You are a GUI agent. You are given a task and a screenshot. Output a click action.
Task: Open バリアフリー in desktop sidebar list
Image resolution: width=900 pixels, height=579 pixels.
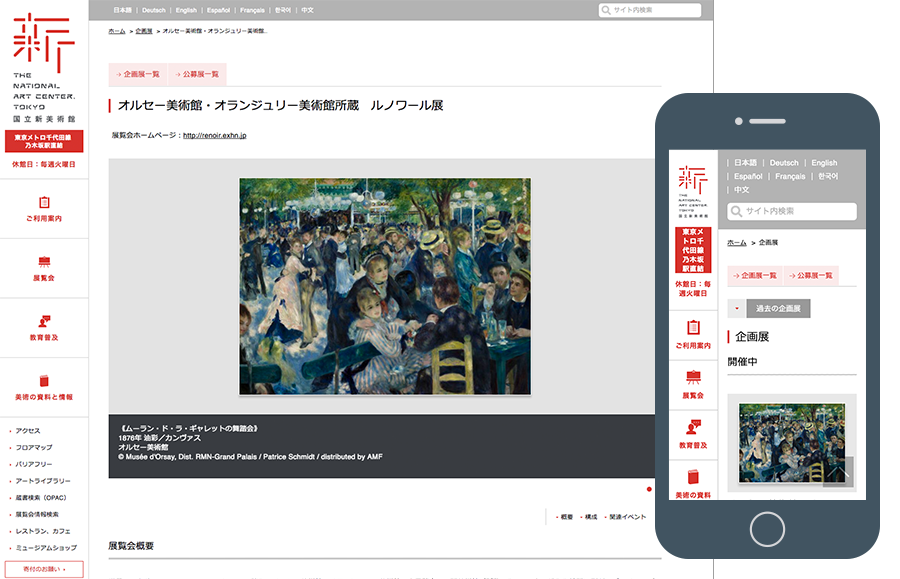pyautogui.click(x=34, y=464)
